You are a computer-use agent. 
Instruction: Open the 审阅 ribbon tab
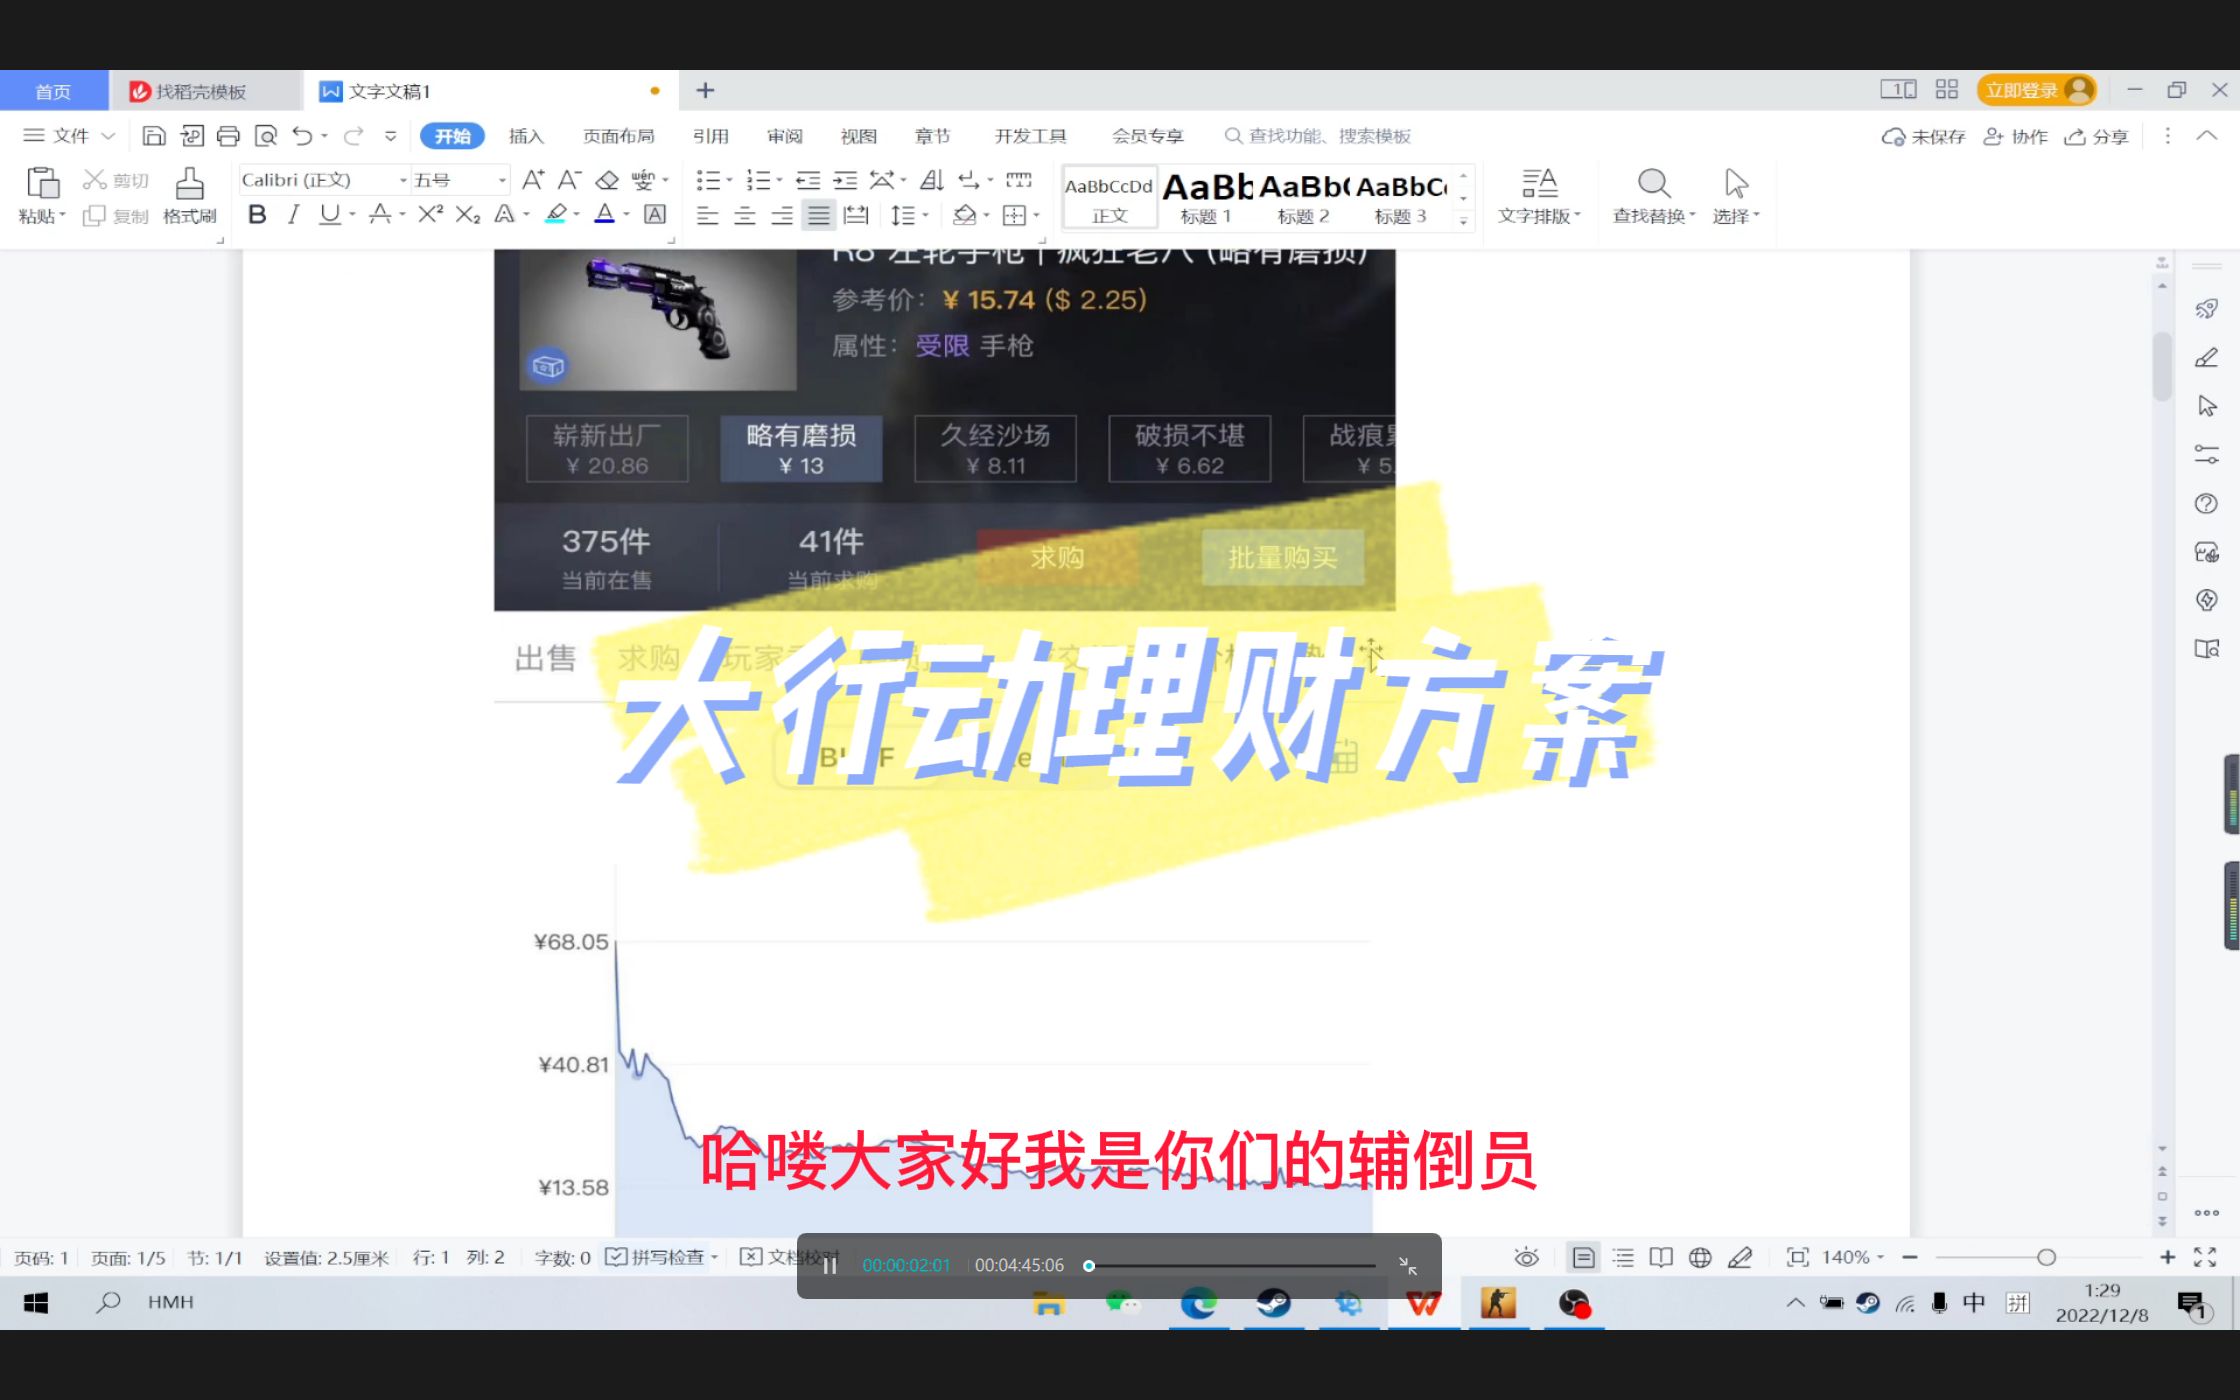(785, 136)
